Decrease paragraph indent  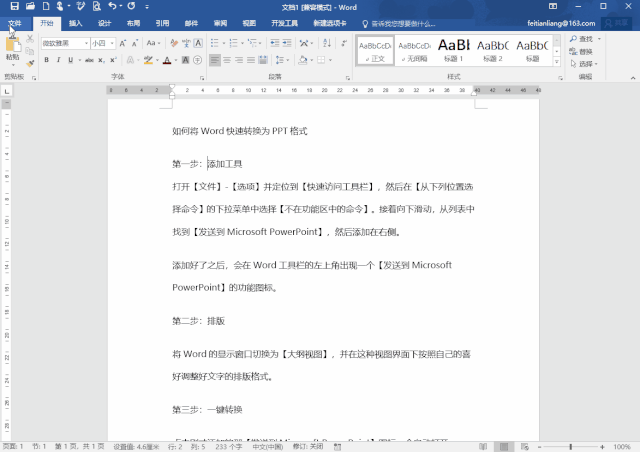point(275,43)
